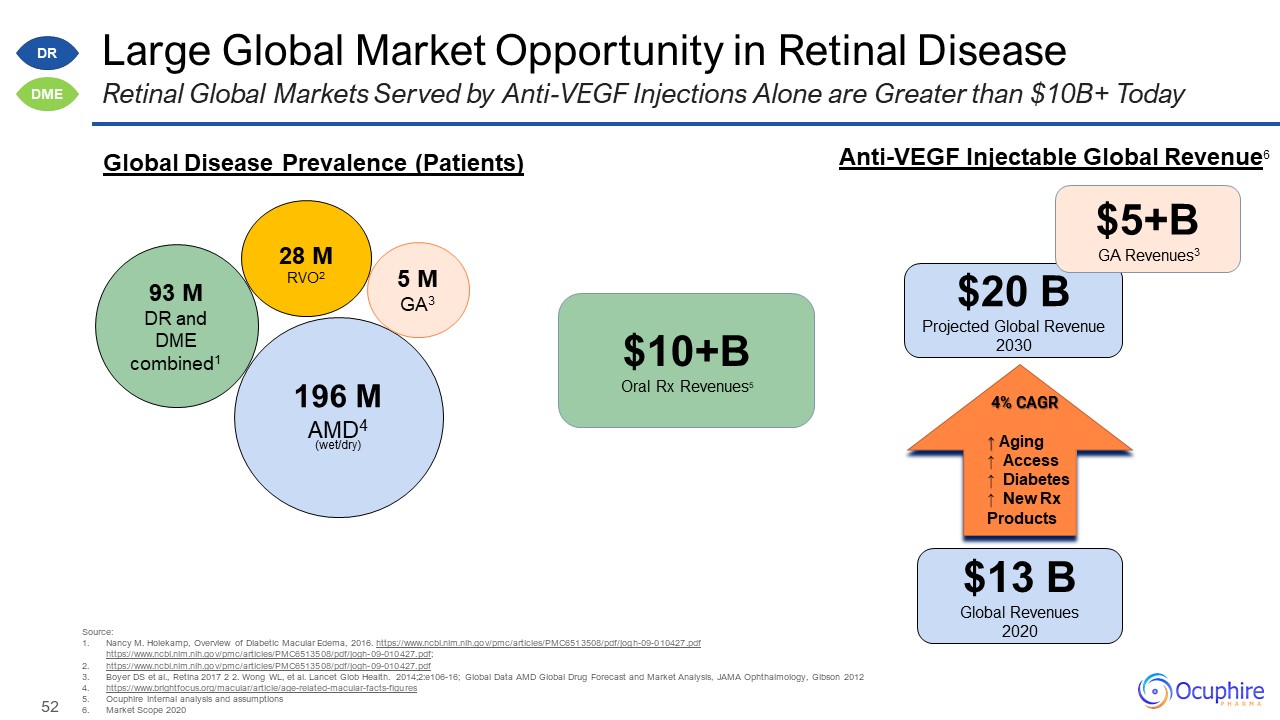Select the $13 B Global Revenues 2020 box

(x=1019, y=595)
